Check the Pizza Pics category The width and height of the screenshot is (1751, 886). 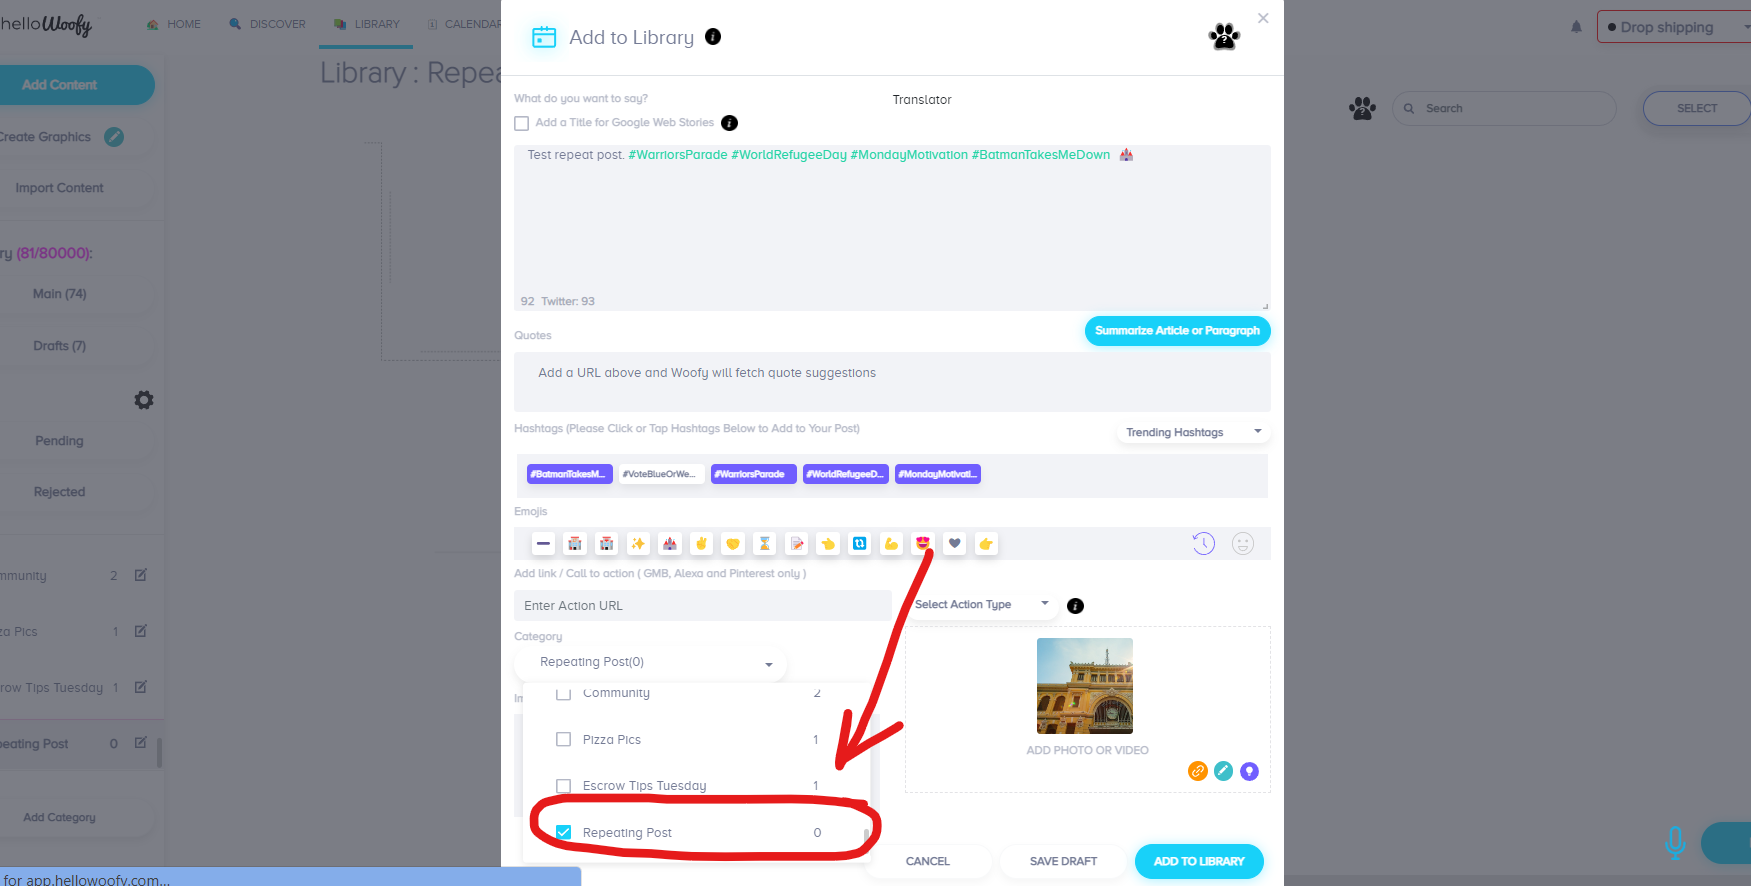point(563,739)
